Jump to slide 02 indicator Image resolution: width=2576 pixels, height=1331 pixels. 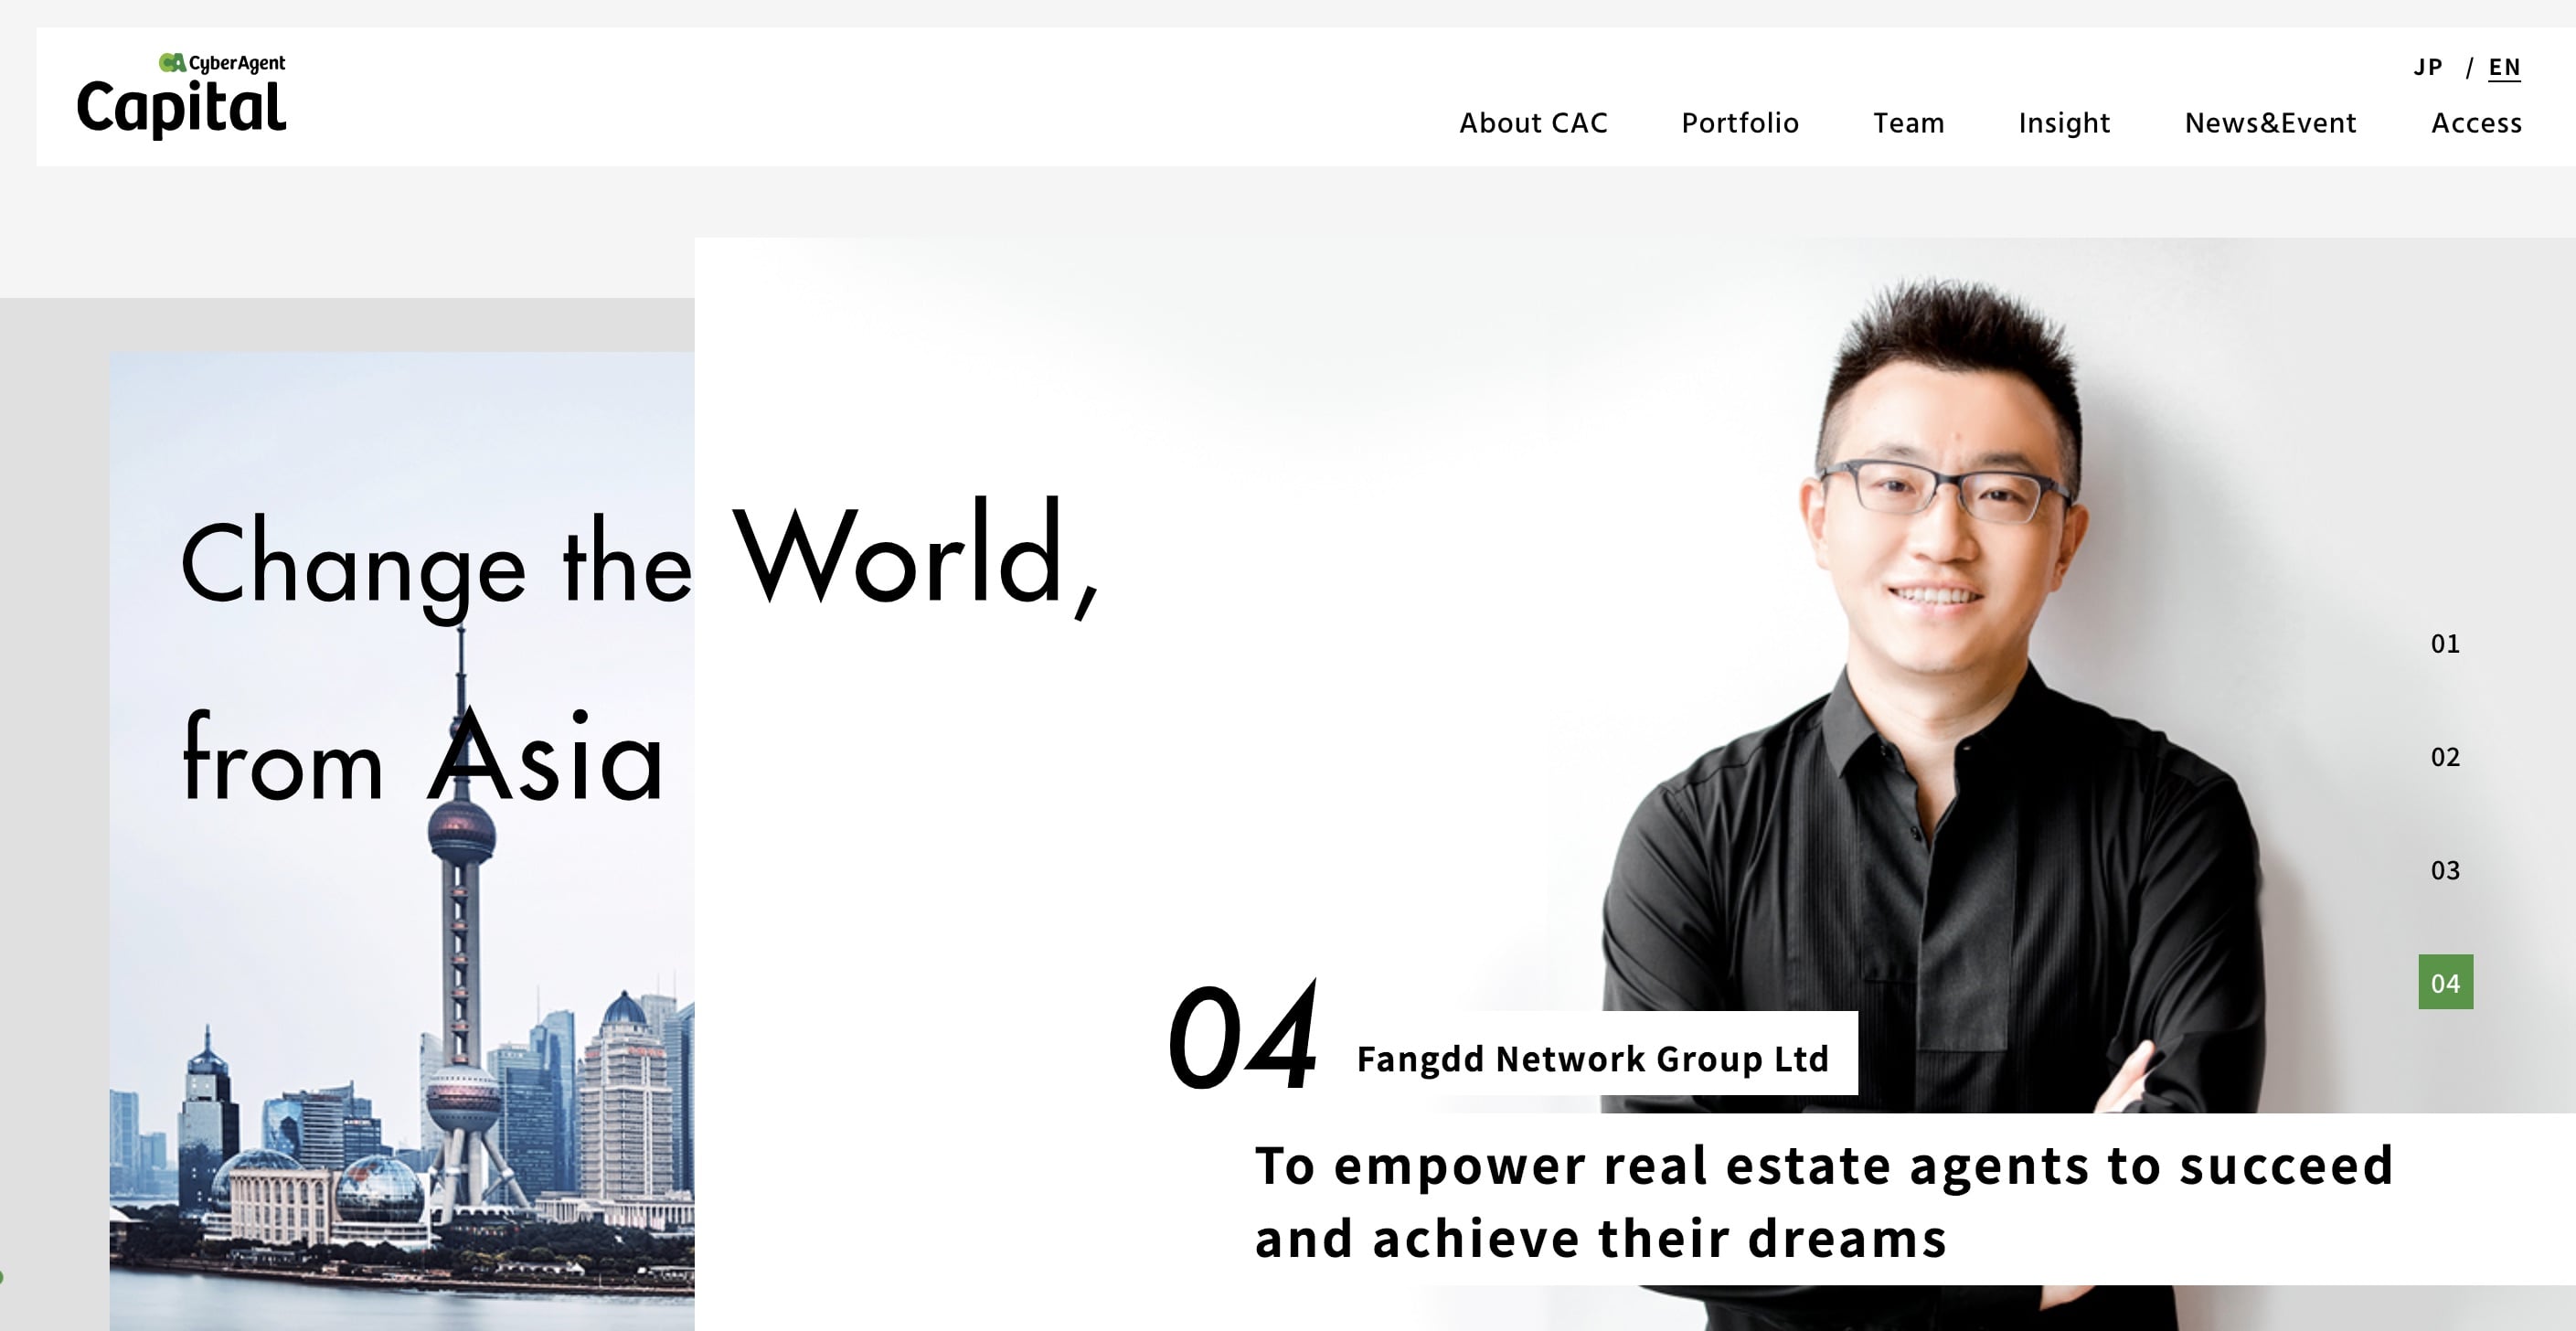click(2445, 757)
